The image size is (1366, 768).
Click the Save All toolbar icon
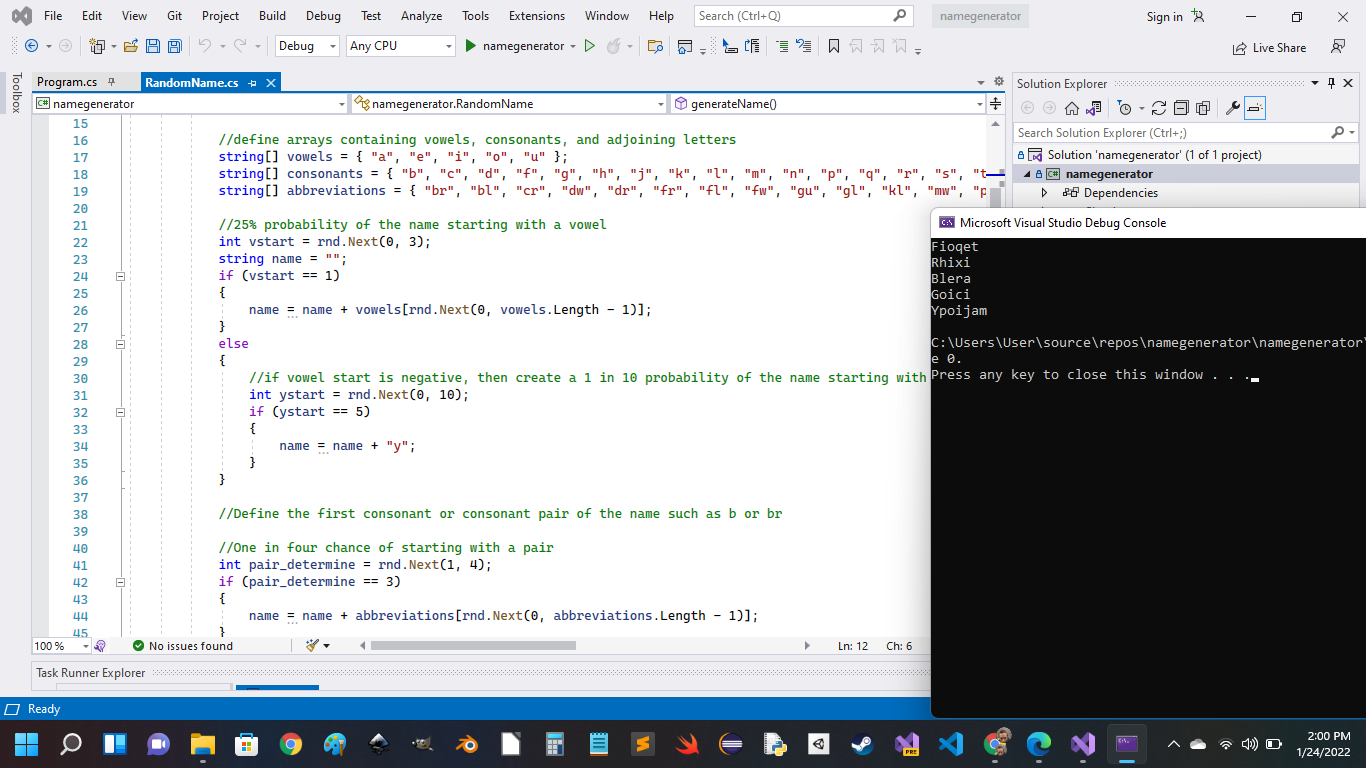(x=175, y=46)
